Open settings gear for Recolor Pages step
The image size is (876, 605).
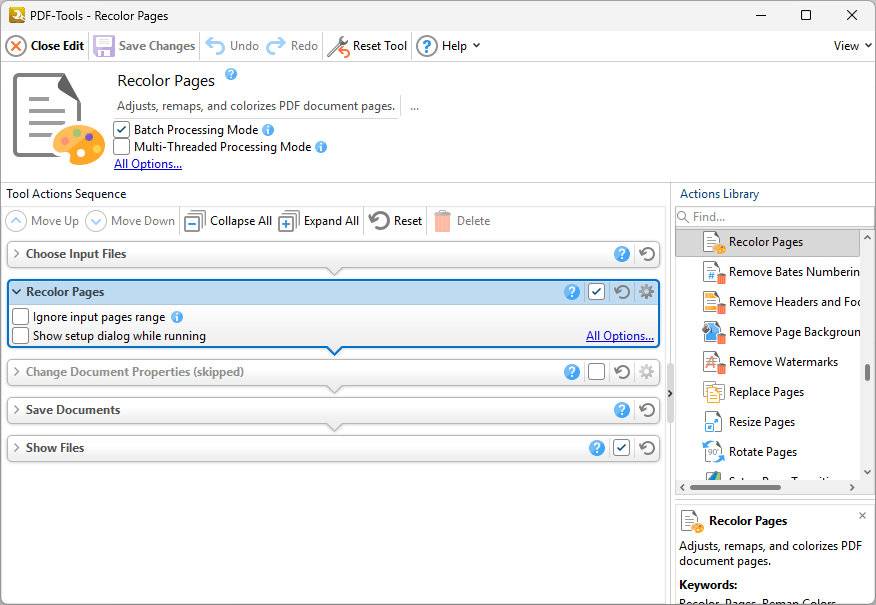646,292
